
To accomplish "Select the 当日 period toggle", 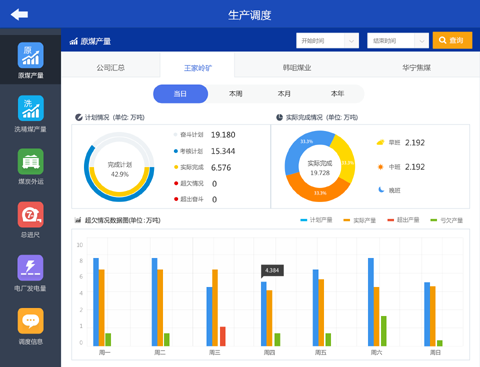I will pyautogui.click(x=180, y=94).
